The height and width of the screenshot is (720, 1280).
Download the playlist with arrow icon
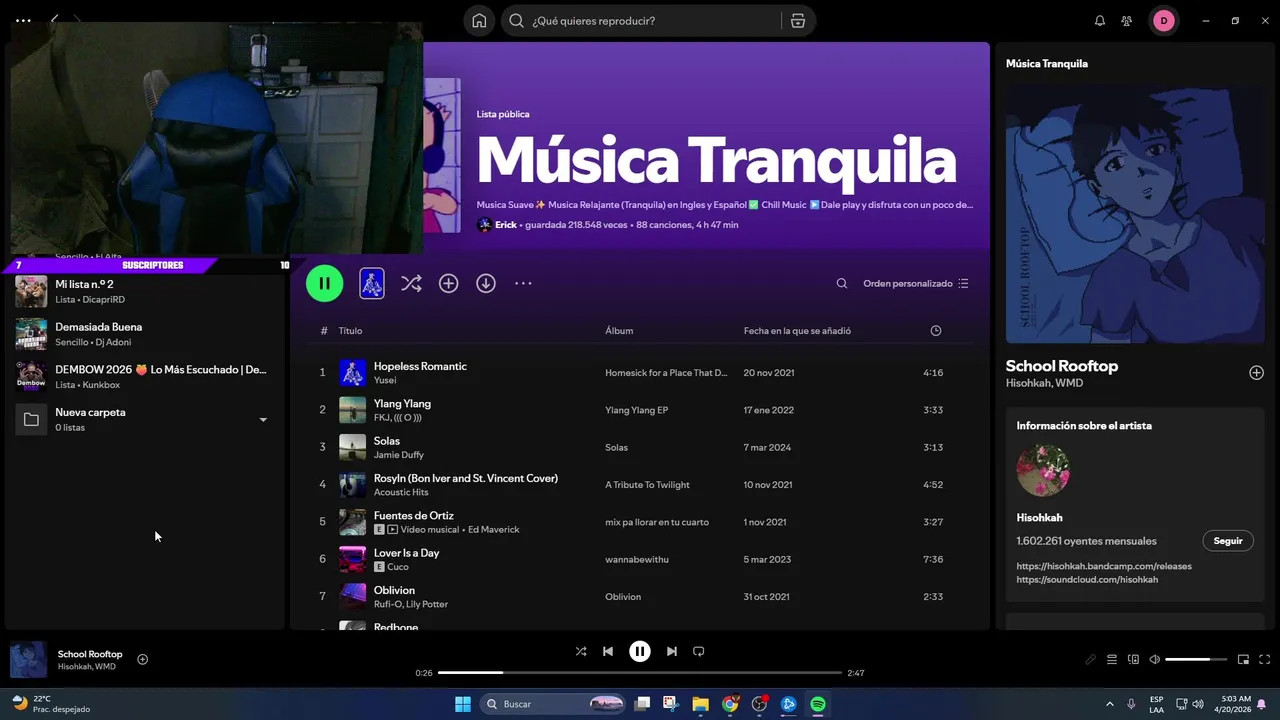point(486,284)
